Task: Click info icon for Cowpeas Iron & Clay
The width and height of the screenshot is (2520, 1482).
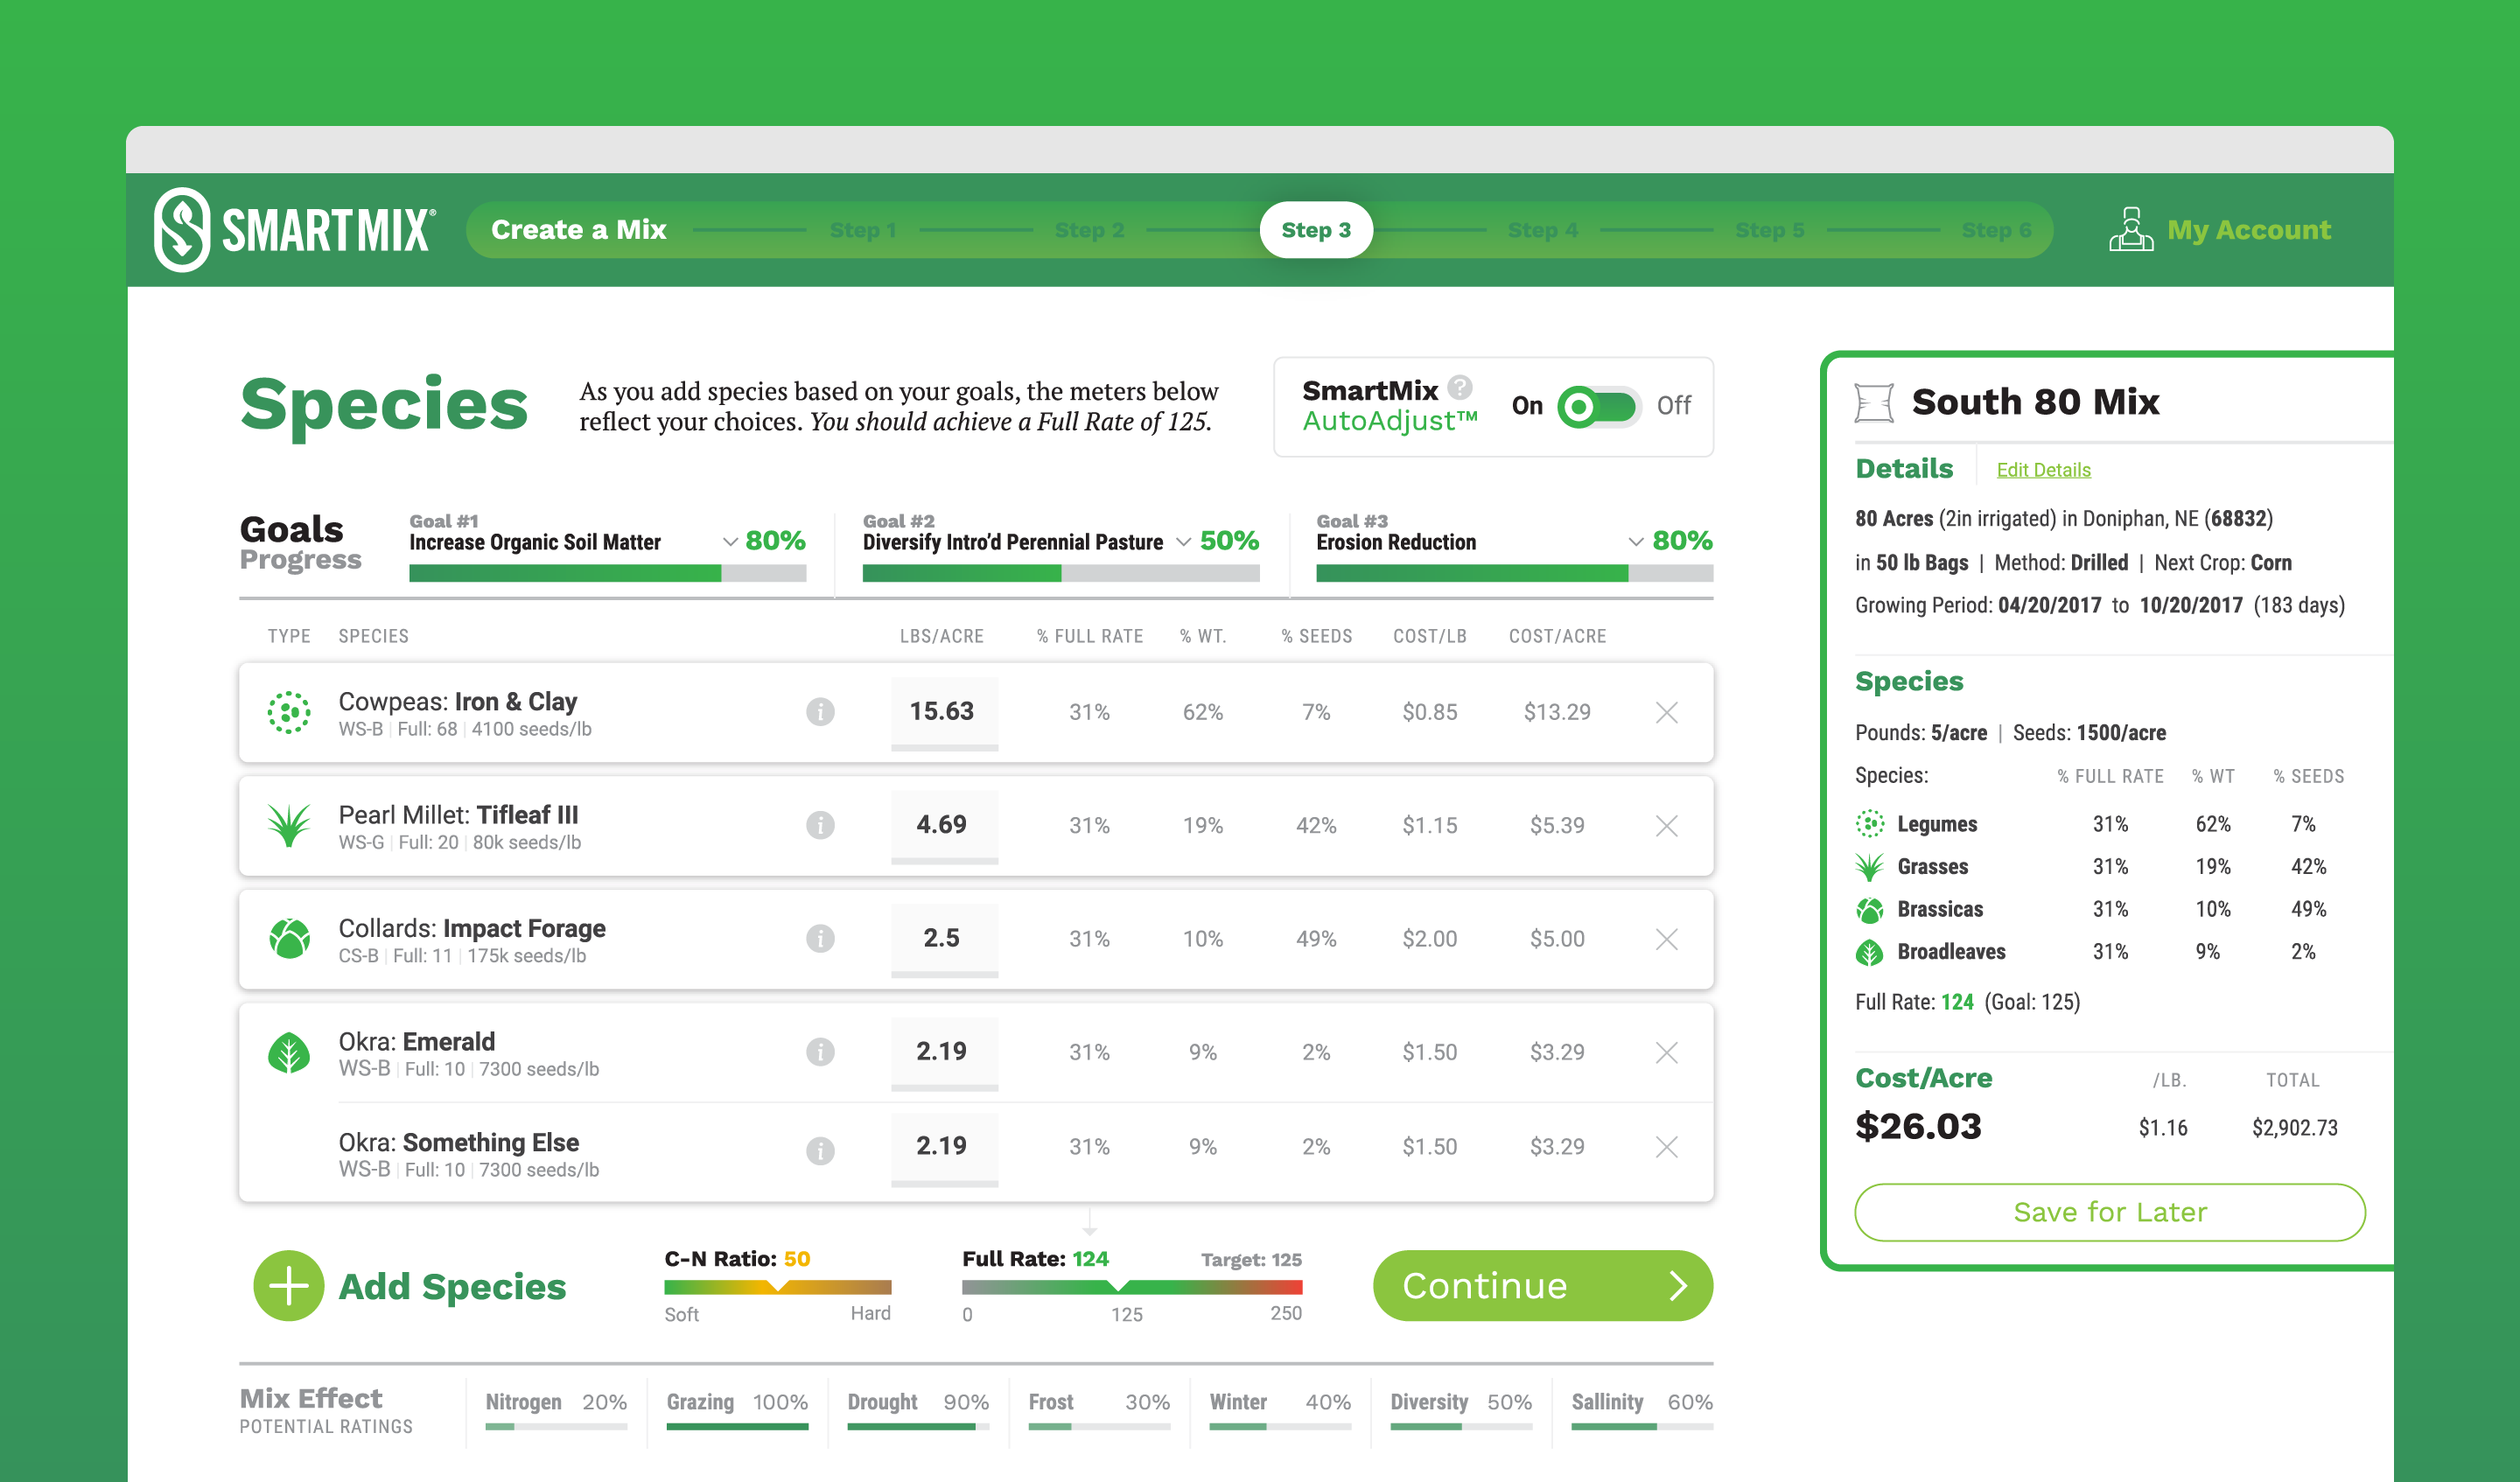Action: coord(820,712)
